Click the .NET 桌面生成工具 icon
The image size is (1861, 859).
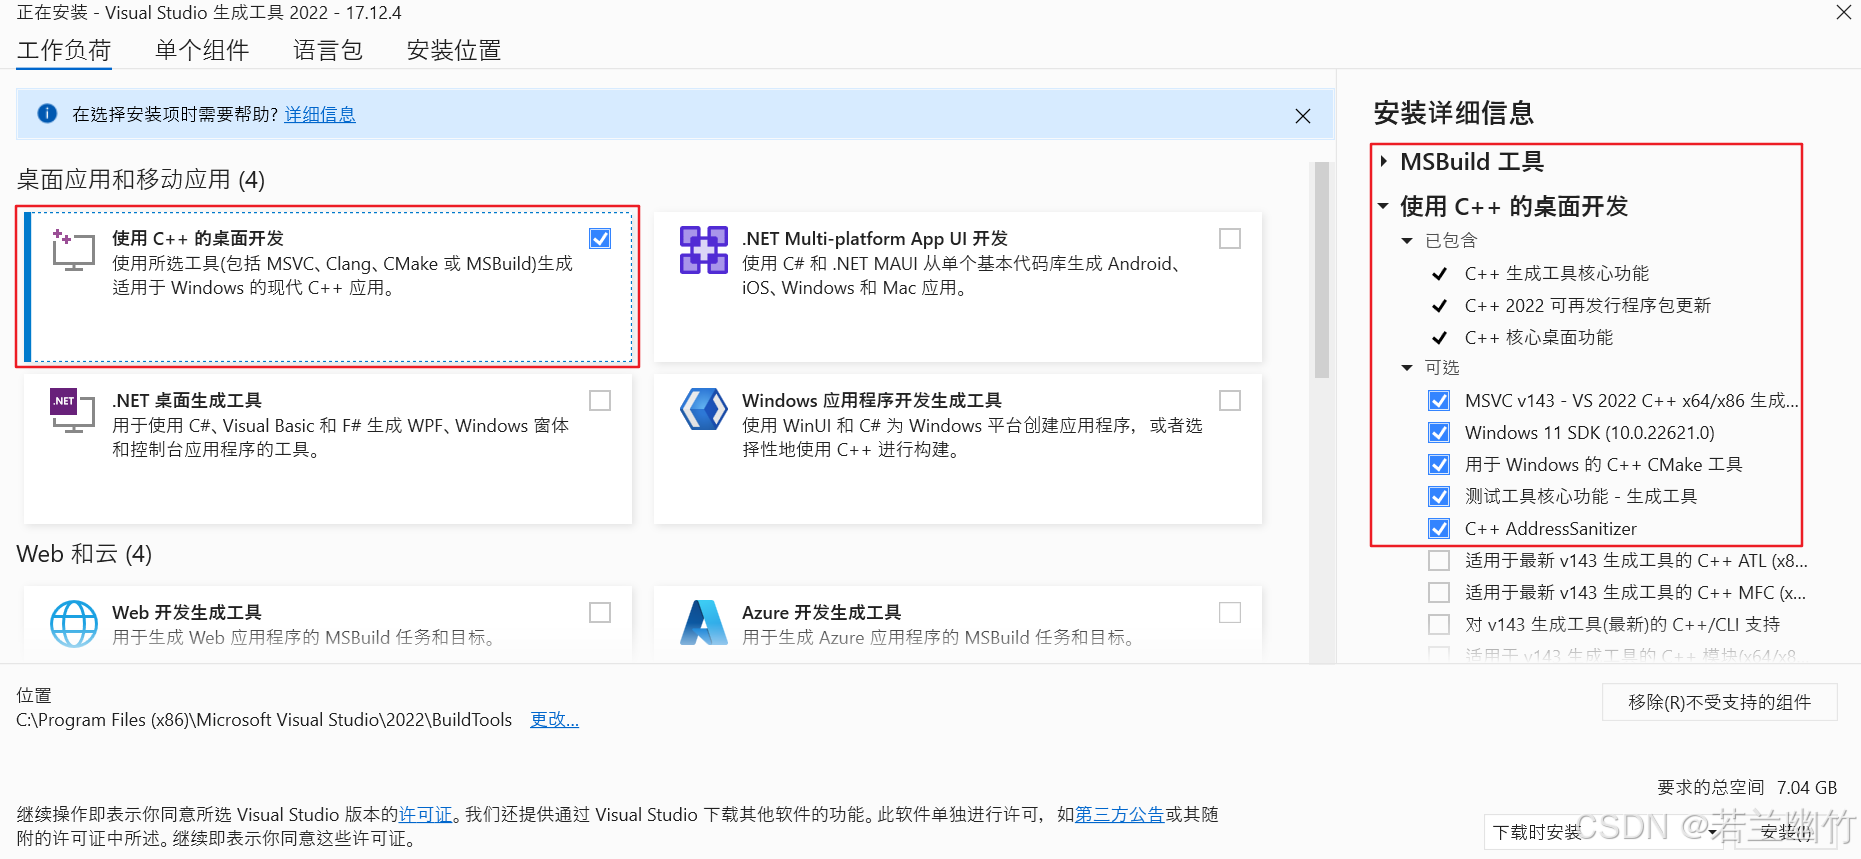click(x=73, y=411)
